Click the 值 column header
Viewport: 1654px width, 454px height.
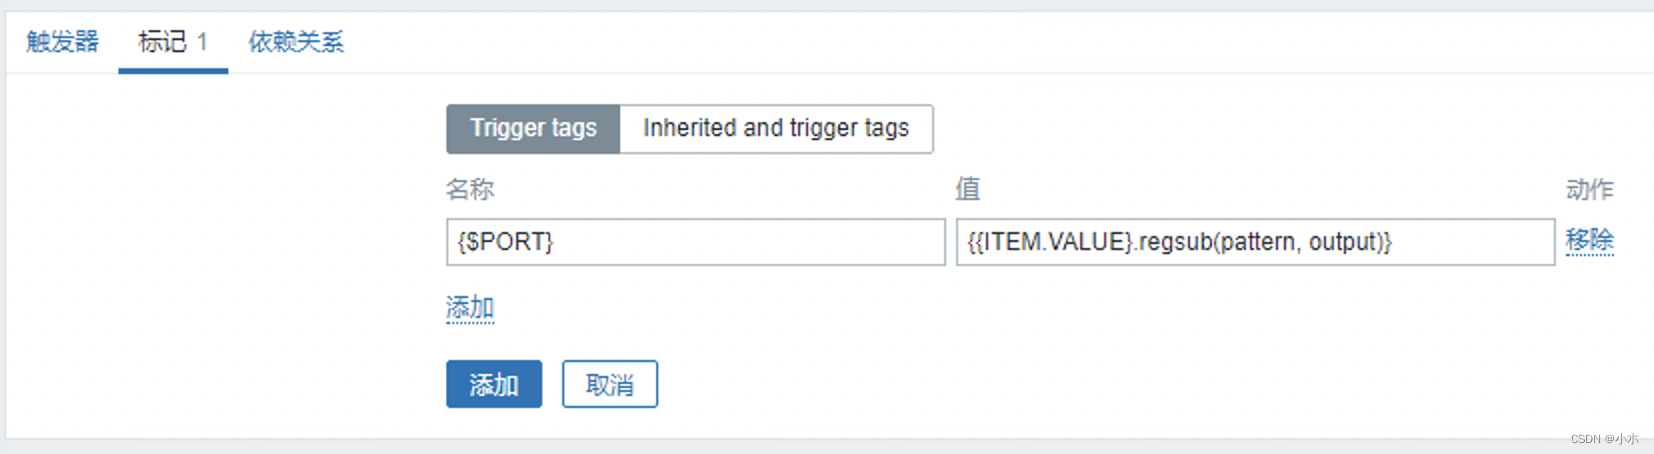967,189
